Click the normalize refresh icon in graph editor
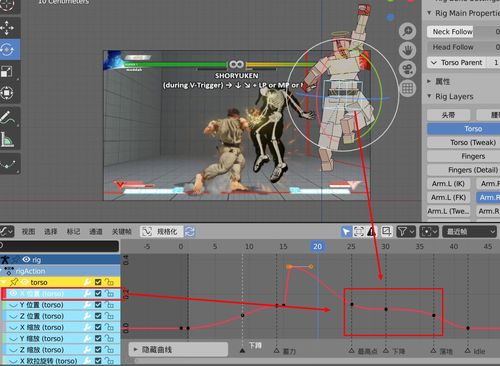Viewport: 500px width, 366px height. (x=190, y=231)
